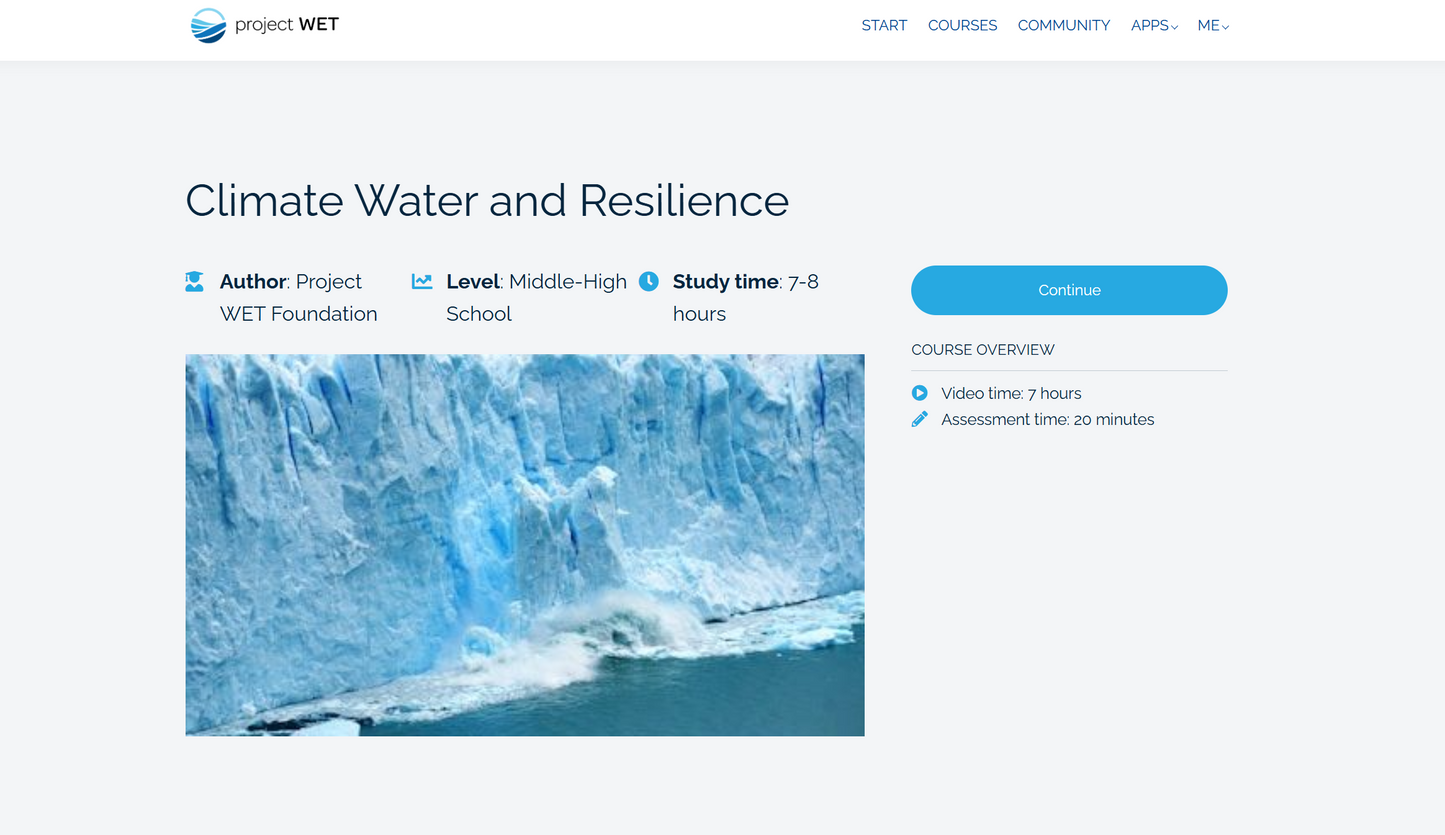The height and width of the screenshot is (835, 1445).
Task: Click the clock icon next to Study time
Action: pos(649,281)
